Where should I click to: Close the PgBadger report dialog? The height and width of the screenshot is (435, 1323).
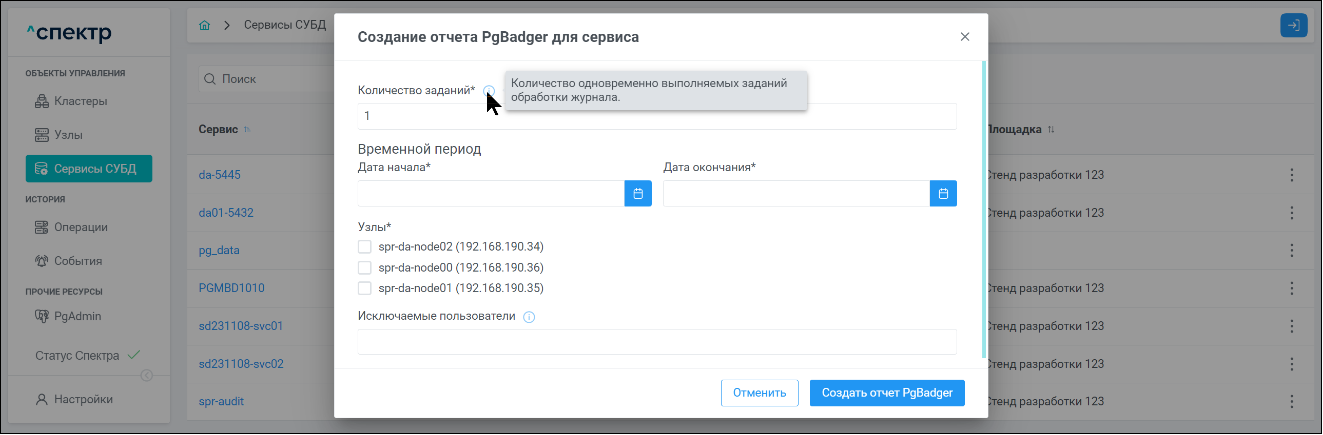tap(965, 37)
